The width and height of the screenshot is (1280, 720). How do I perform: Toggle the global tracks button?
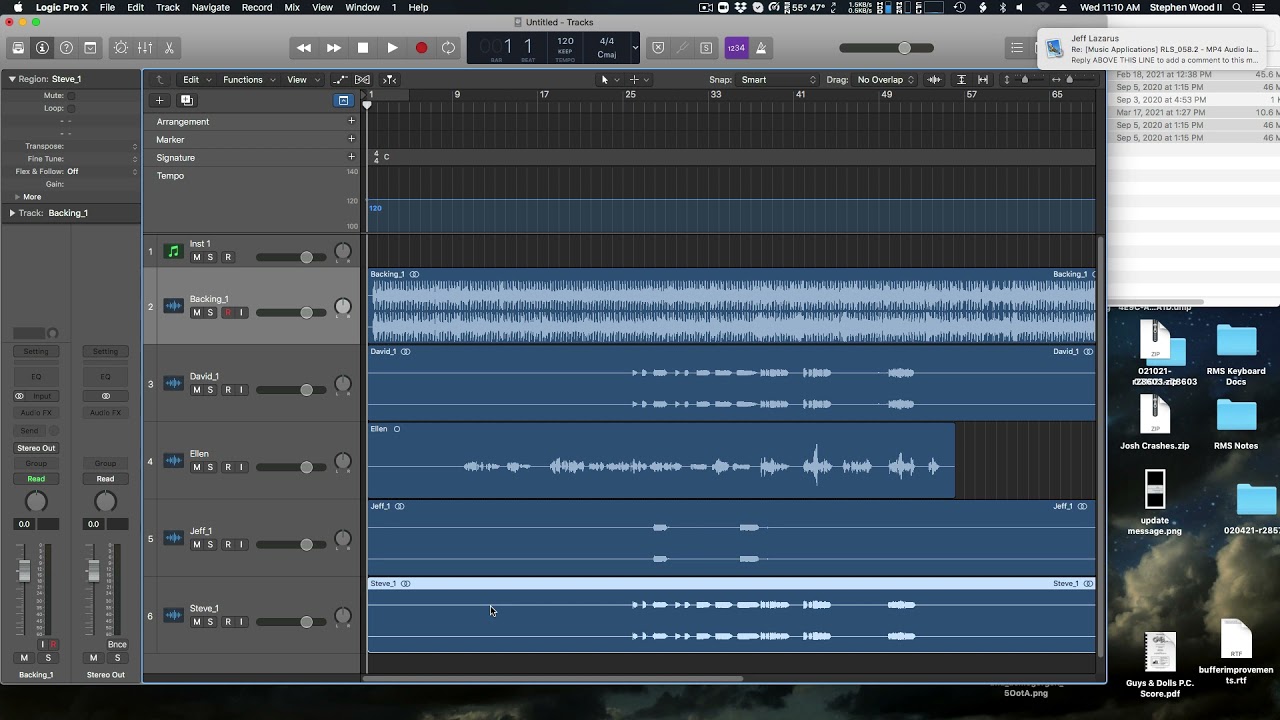click(343, 100)
